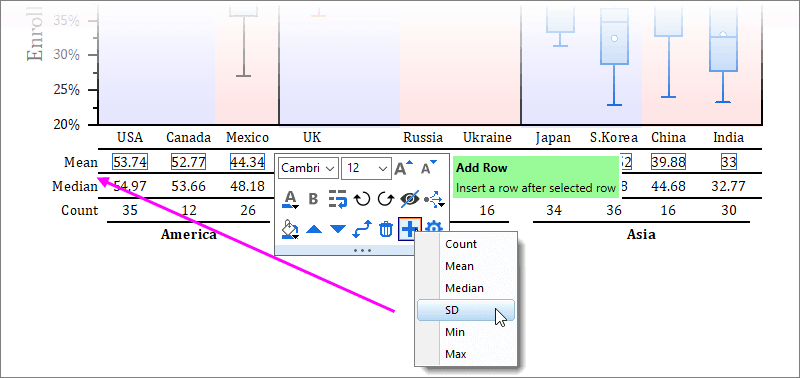Screen dimensions: 800x378
Task: Decrease font size with the small A icon
Action: [429, 167]
